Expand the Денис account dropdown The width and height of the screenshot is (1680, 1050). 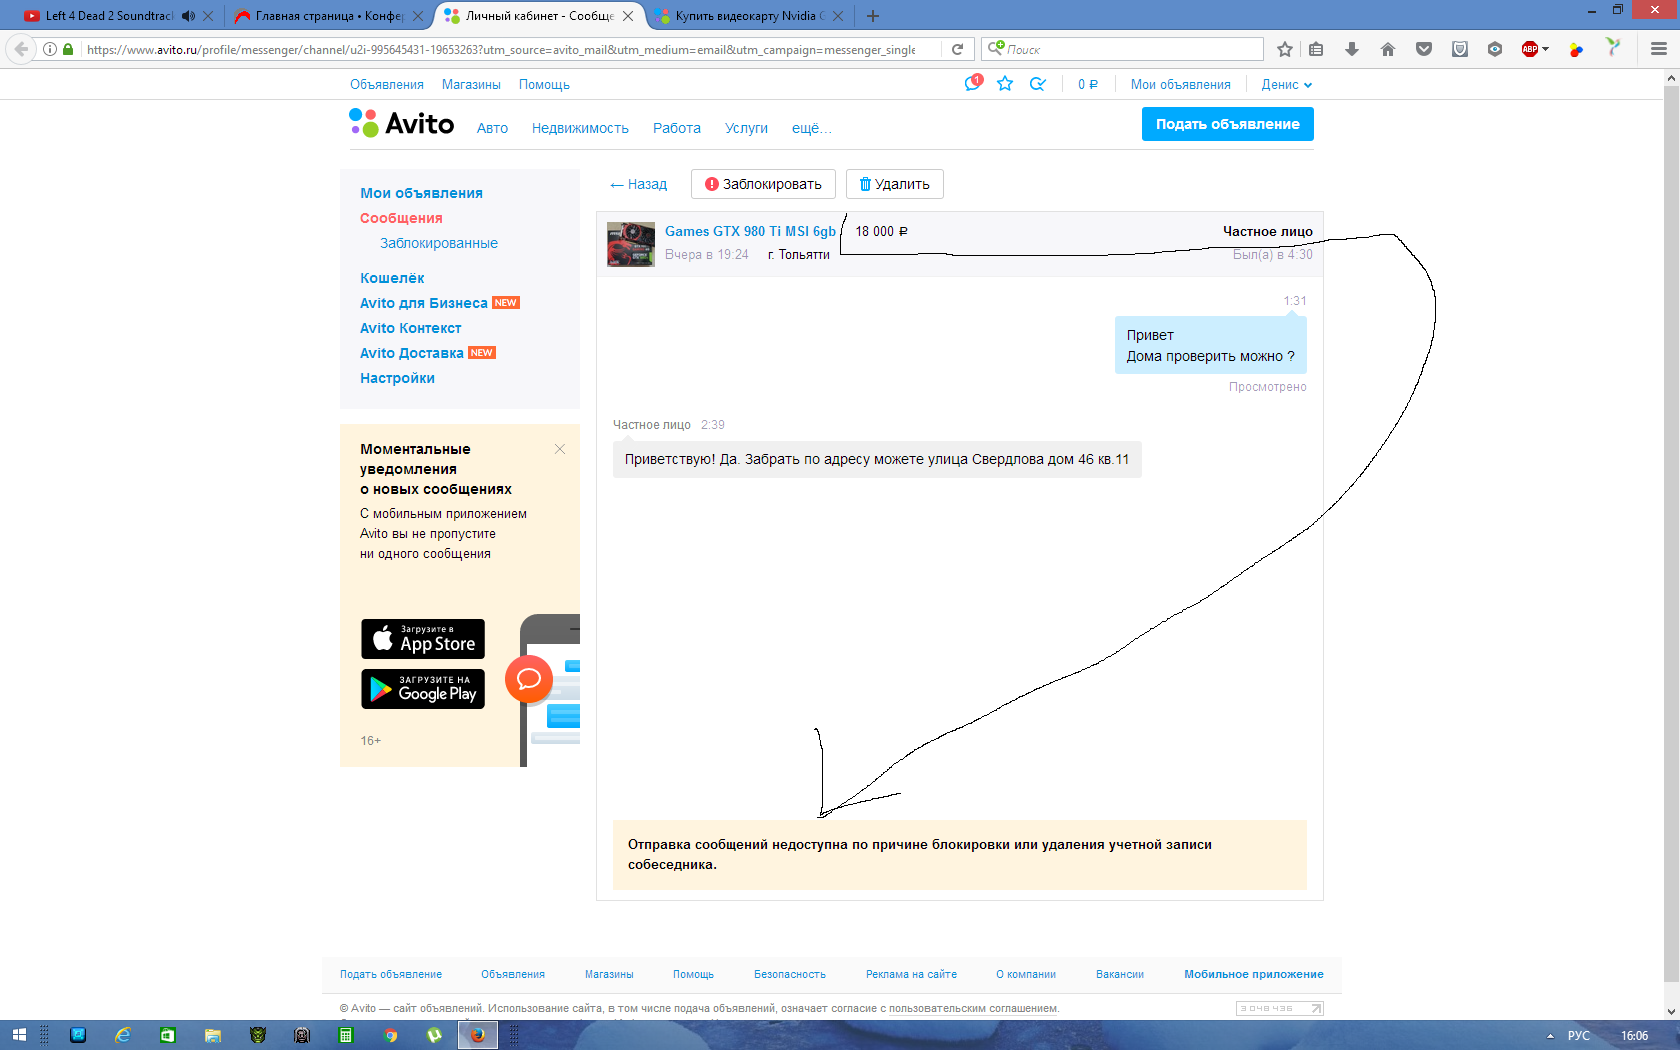coord(1286,85)
